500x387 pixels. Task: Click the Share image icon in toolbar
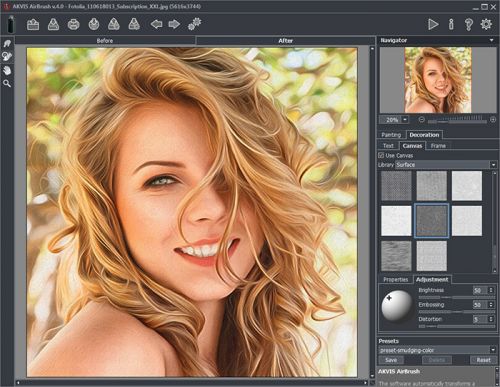tap(94, 24)
